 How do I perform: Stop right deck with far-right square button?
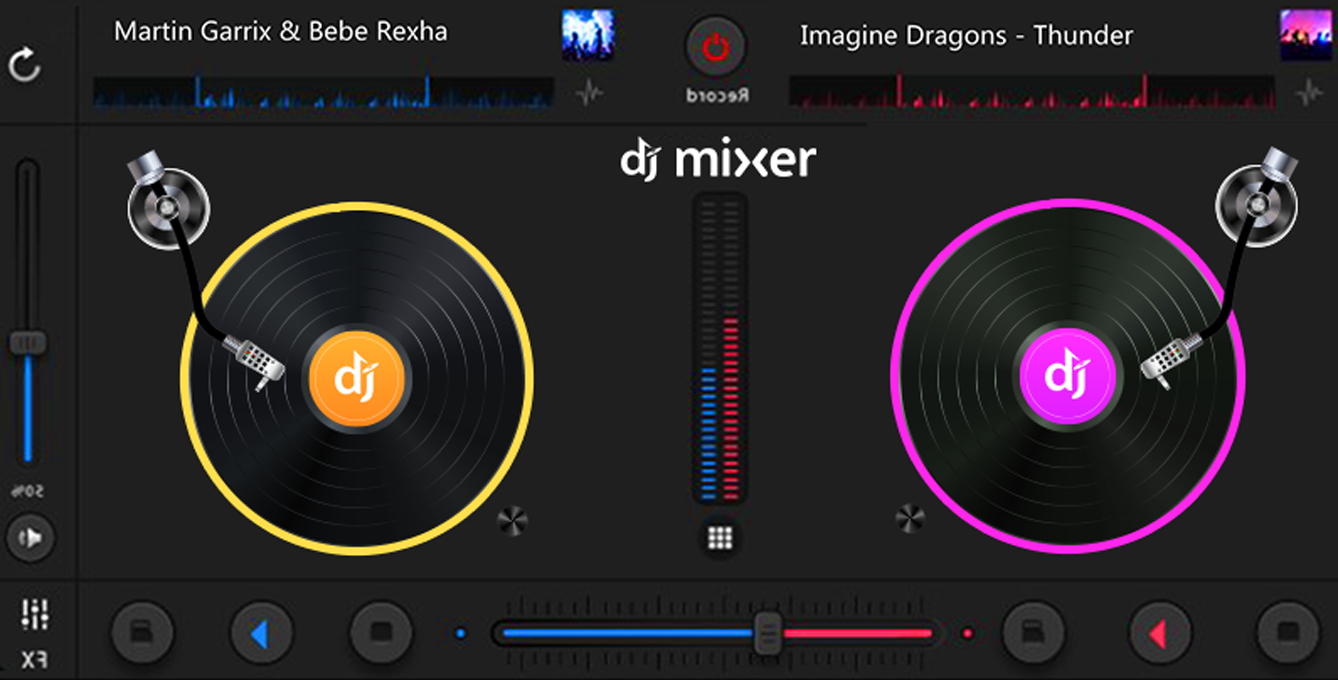pos(1288,633)
